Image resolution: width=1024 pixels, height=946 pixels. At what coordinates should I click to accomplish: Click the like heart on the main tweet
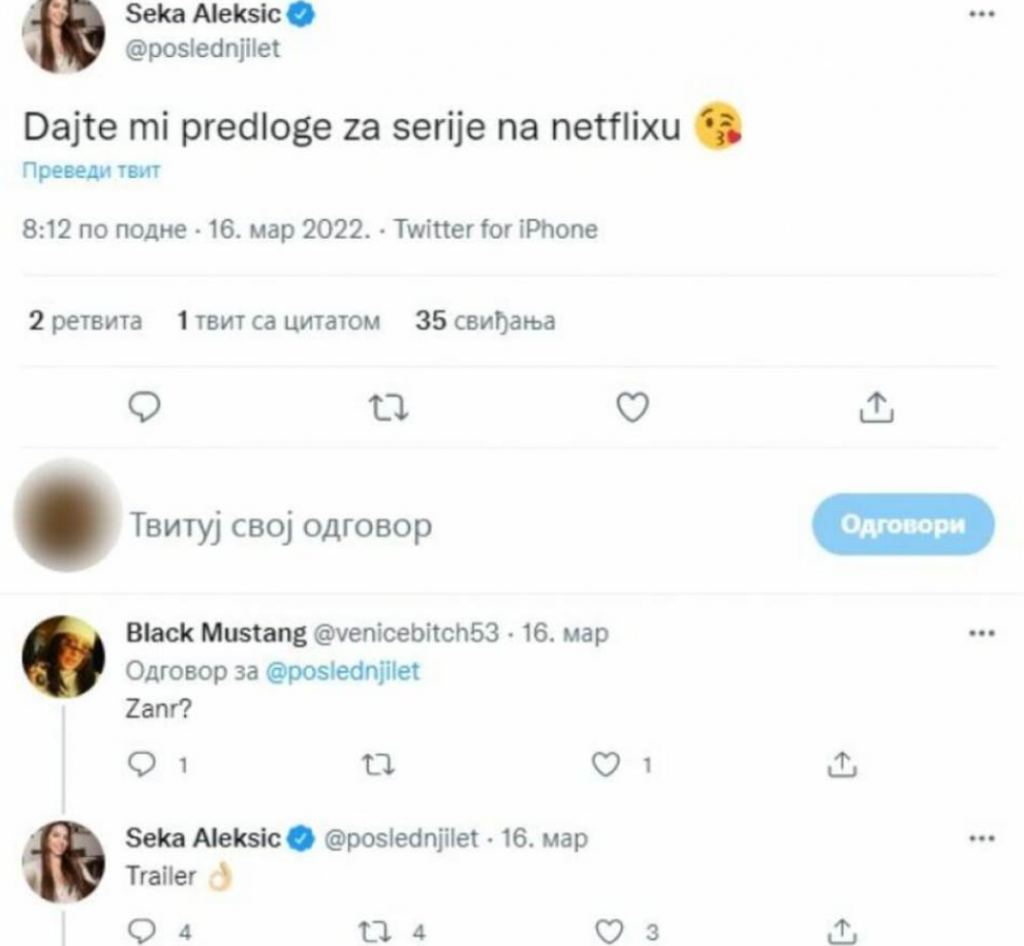point(632,406)
